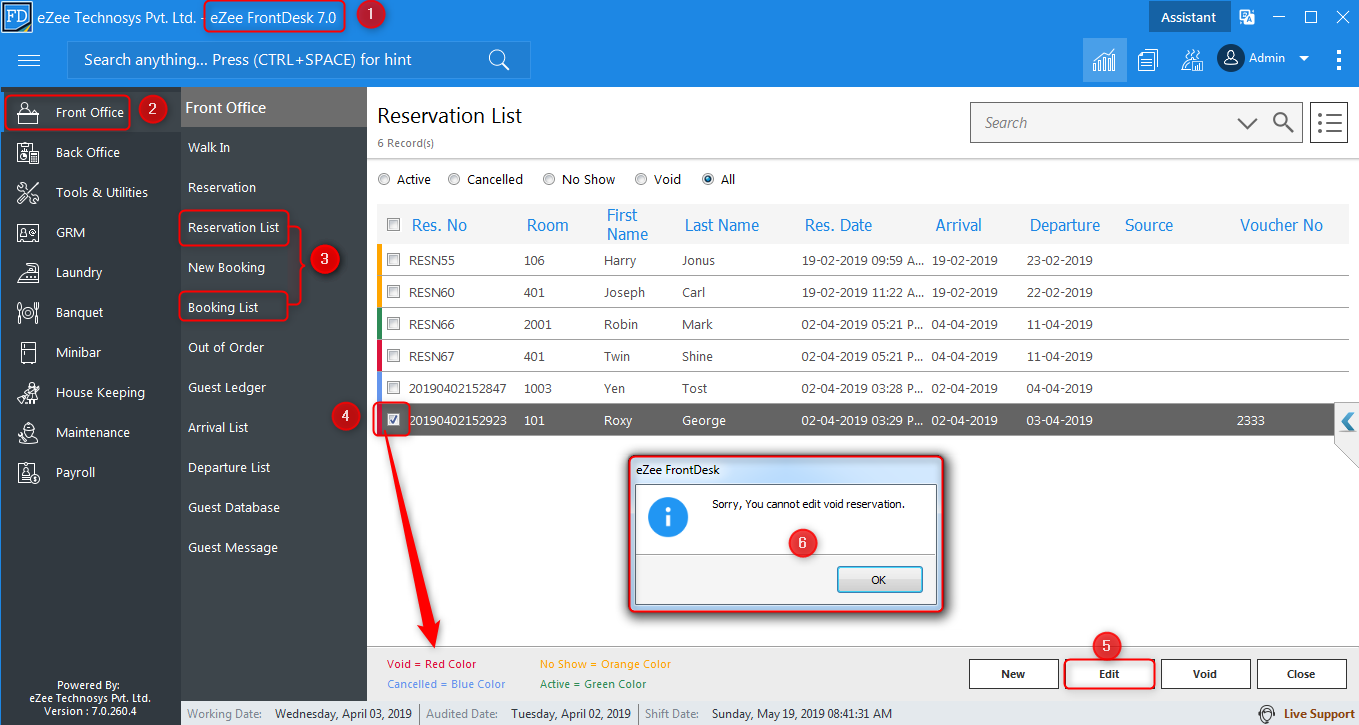The width and height of the screenshot is (1359, 725).
Task: Check the RESN67 reservation checkbox
Action: (394, 356)
